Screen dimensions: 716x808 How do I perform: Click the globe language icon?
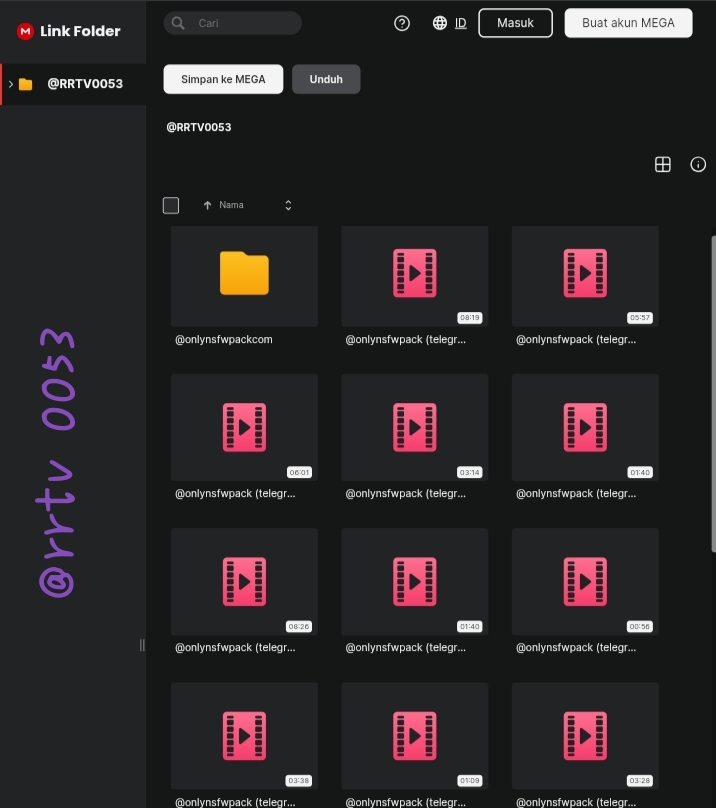440,23
